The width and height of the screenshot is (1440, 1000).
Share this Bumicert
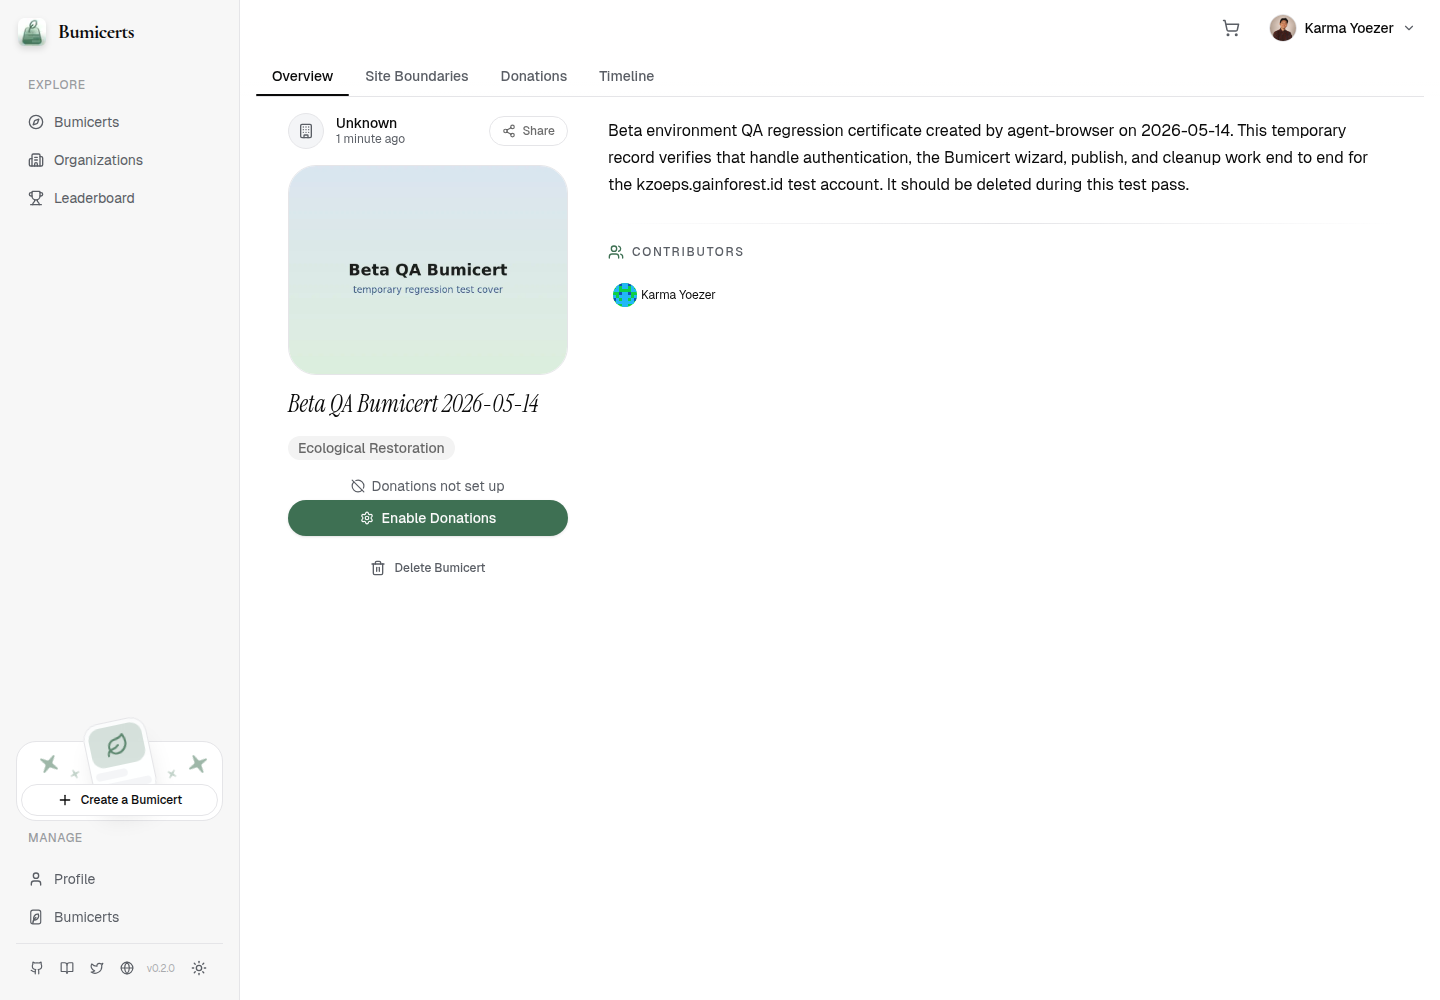tap(528, 131)
